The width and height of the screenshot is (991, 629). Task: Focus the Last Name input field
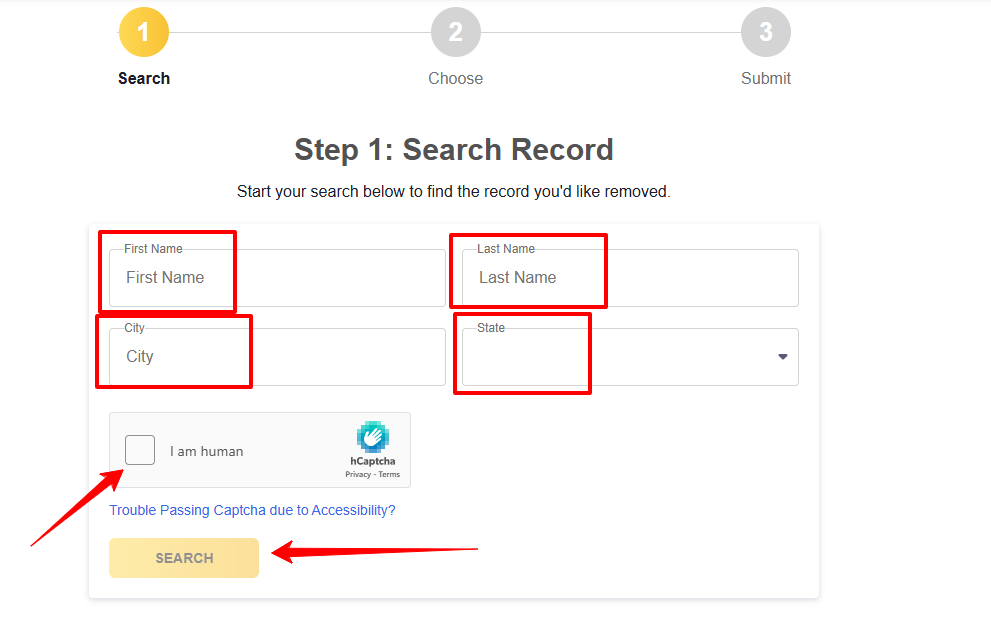coord(630,278)
